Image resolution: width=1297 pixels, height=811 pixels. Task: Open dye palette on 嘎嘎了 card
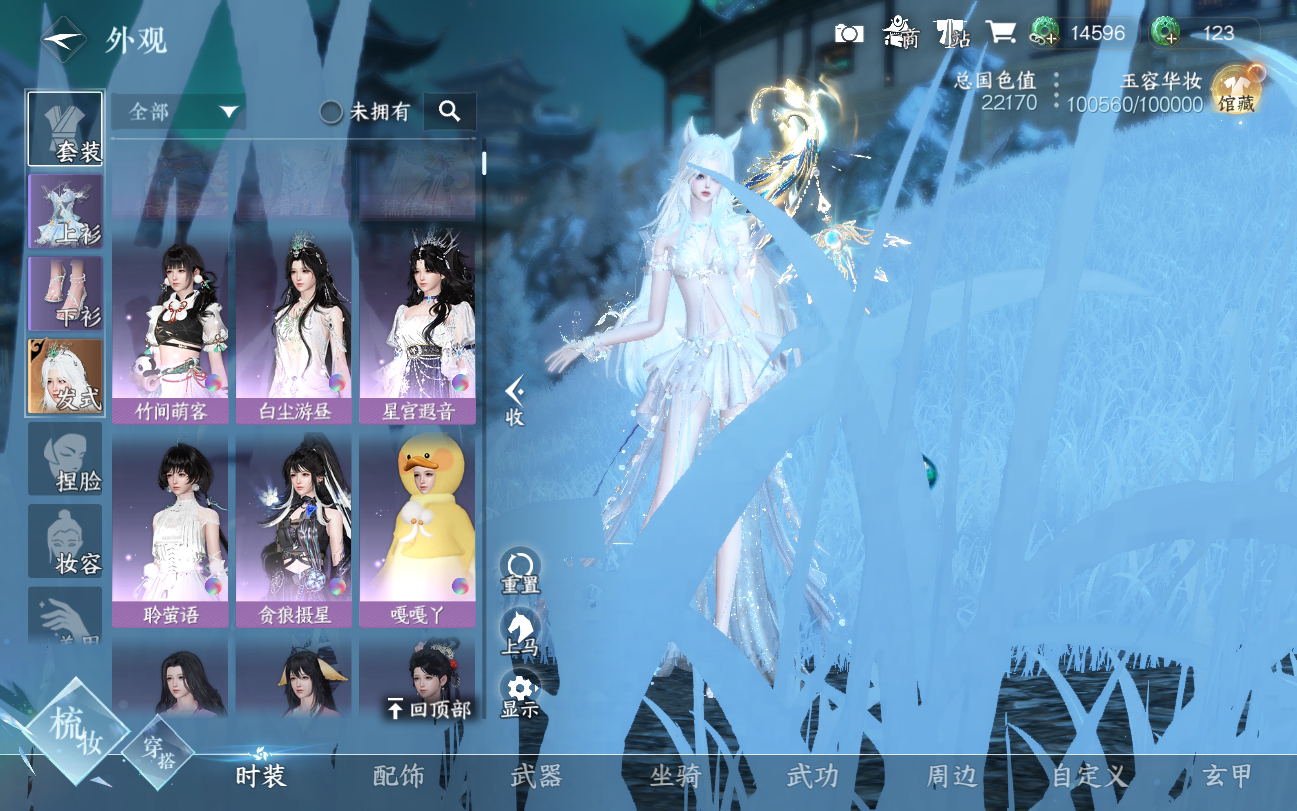(461, 586)
